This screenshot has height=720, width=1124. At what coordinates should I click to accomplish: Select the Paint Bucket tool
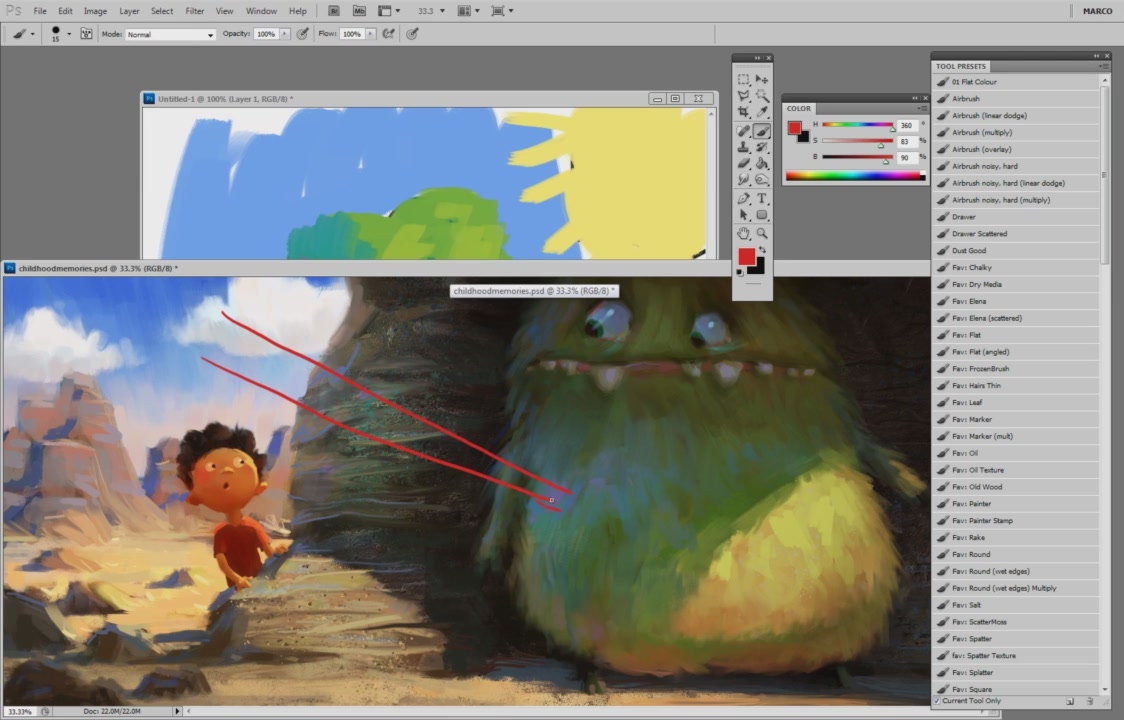[762, 164]
